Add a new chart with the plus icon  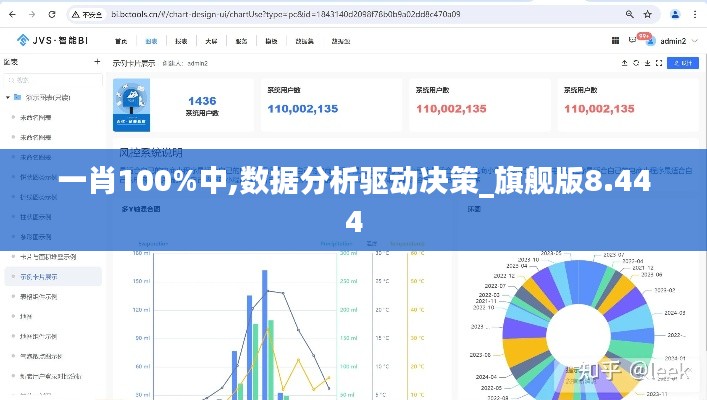click(x=97, y=62)
